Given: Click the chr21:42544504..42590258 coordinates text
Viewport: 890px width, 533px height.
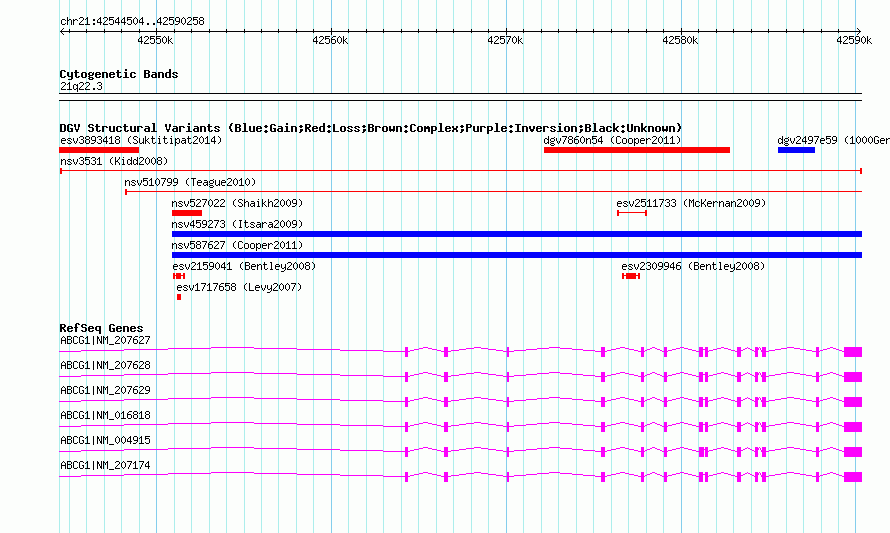Looking at the screenshot, I should pos(132,22).
